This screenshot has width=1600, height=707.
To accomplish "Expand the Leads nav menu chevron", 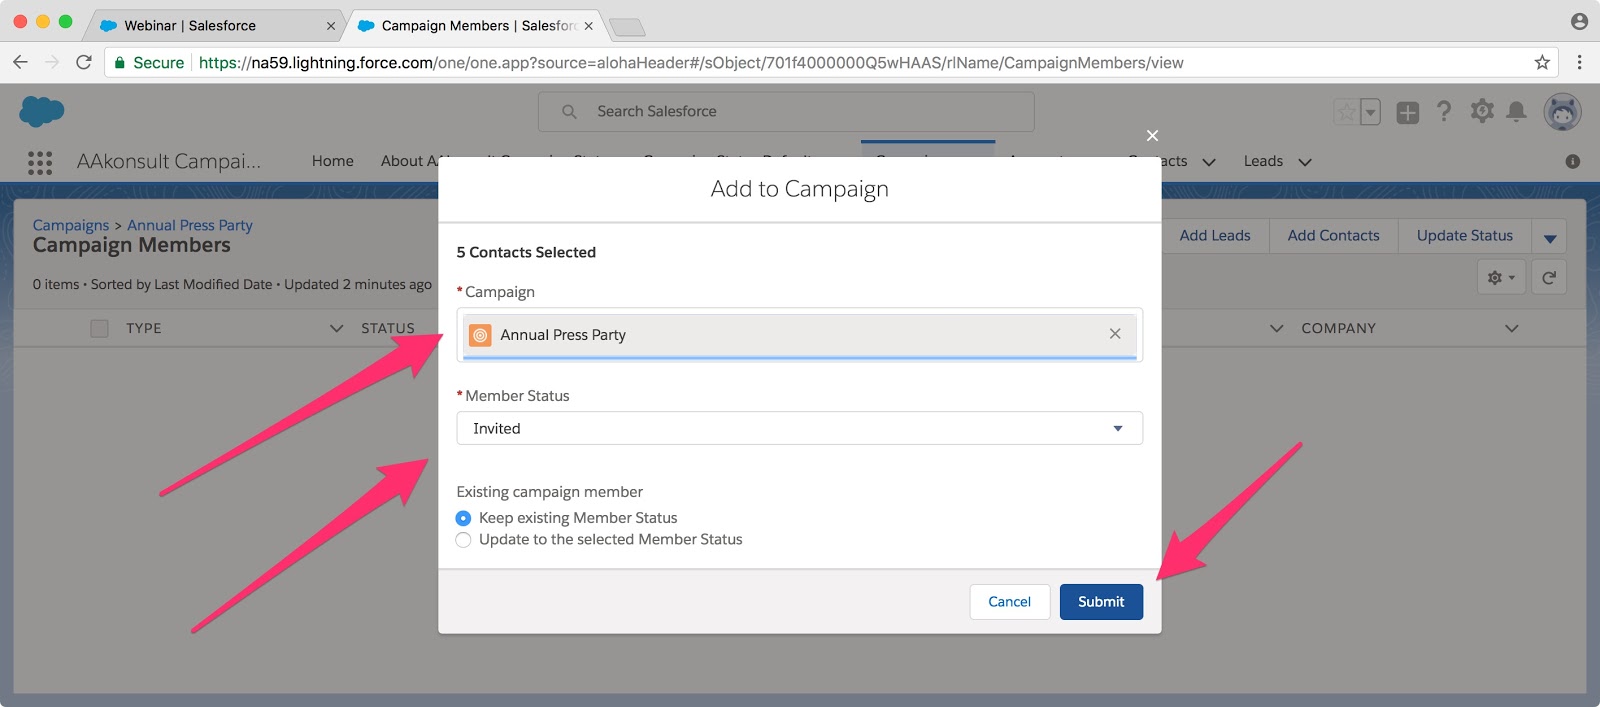I will (1305, 162).
